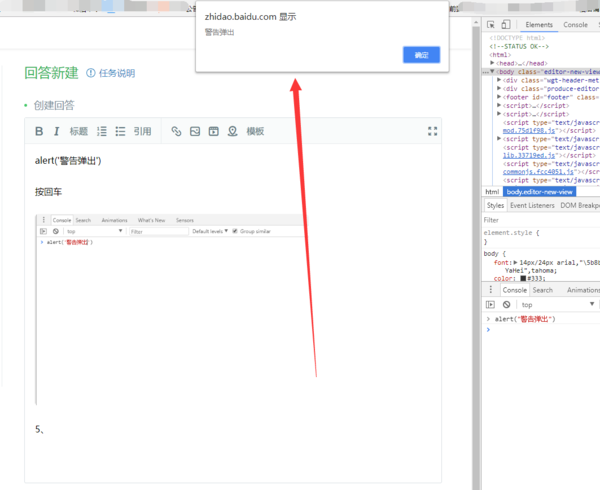Switch to the Elements tab in DevTools
The image size is (600, 490).
point(539,24)
